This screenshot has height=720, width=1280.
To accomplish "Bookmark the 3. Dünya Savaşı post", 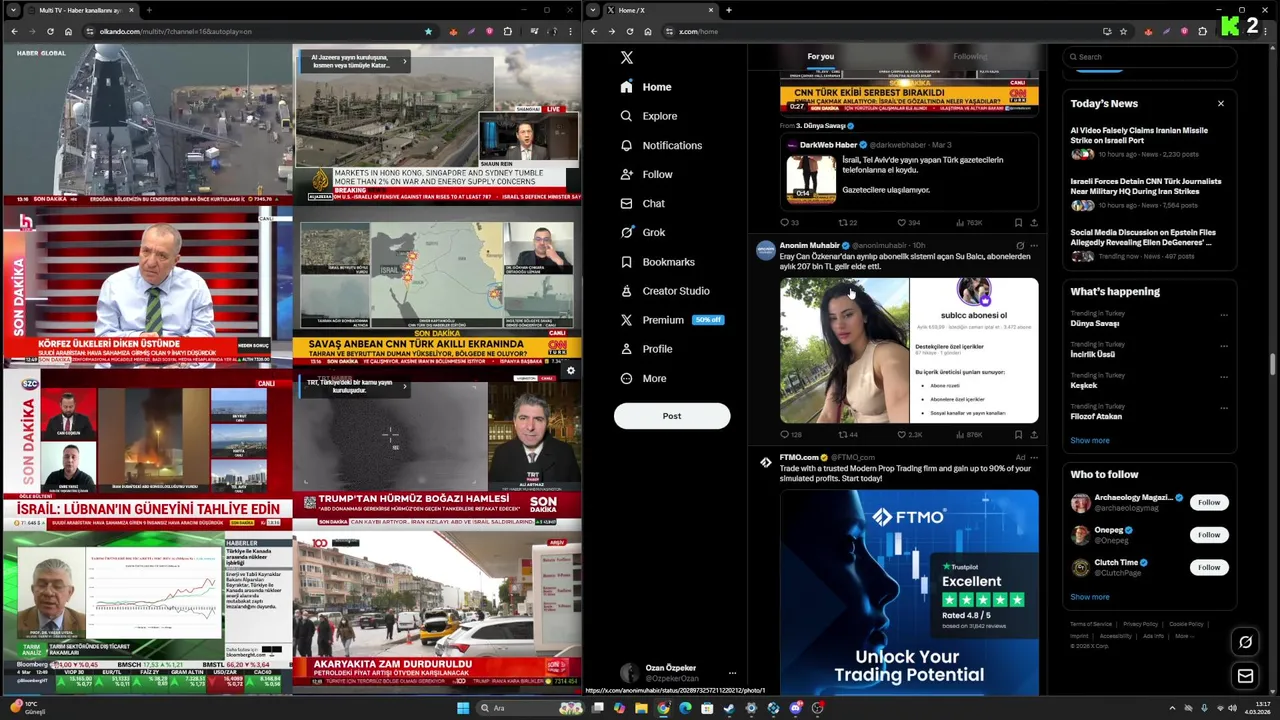I will pos(1018,223).
